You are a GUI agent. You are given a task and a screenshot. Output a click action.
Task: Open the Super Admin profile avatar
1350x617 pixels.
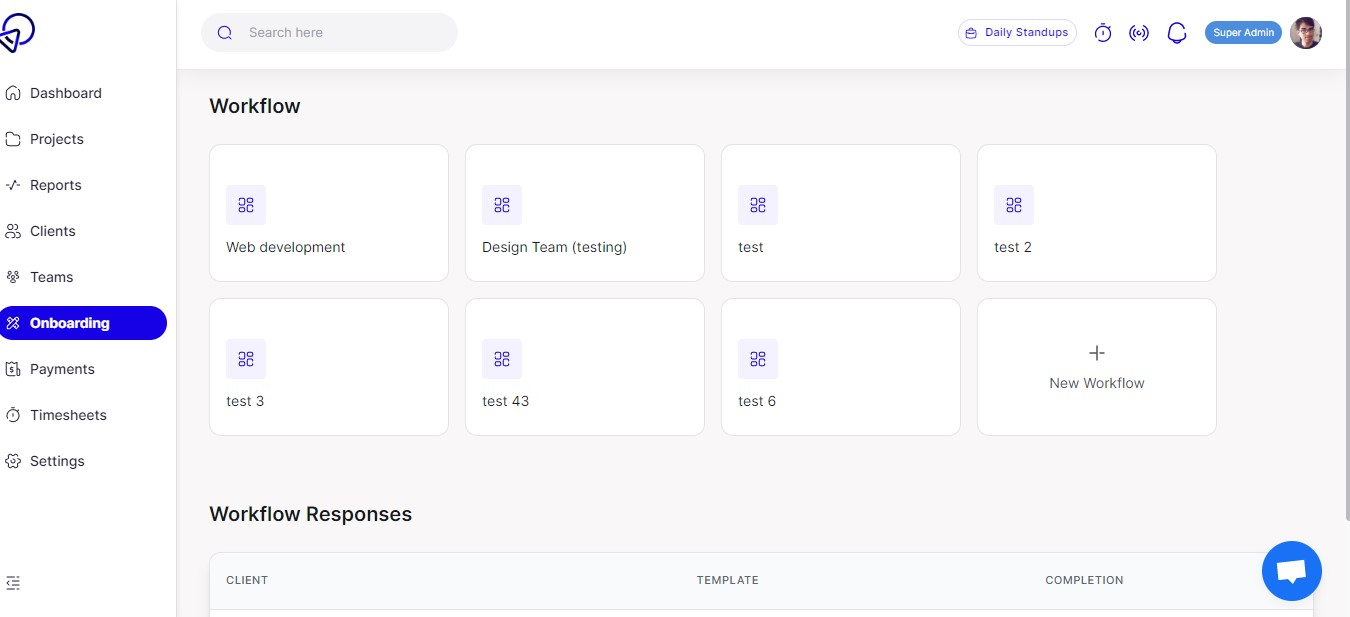coord(1306,32)
